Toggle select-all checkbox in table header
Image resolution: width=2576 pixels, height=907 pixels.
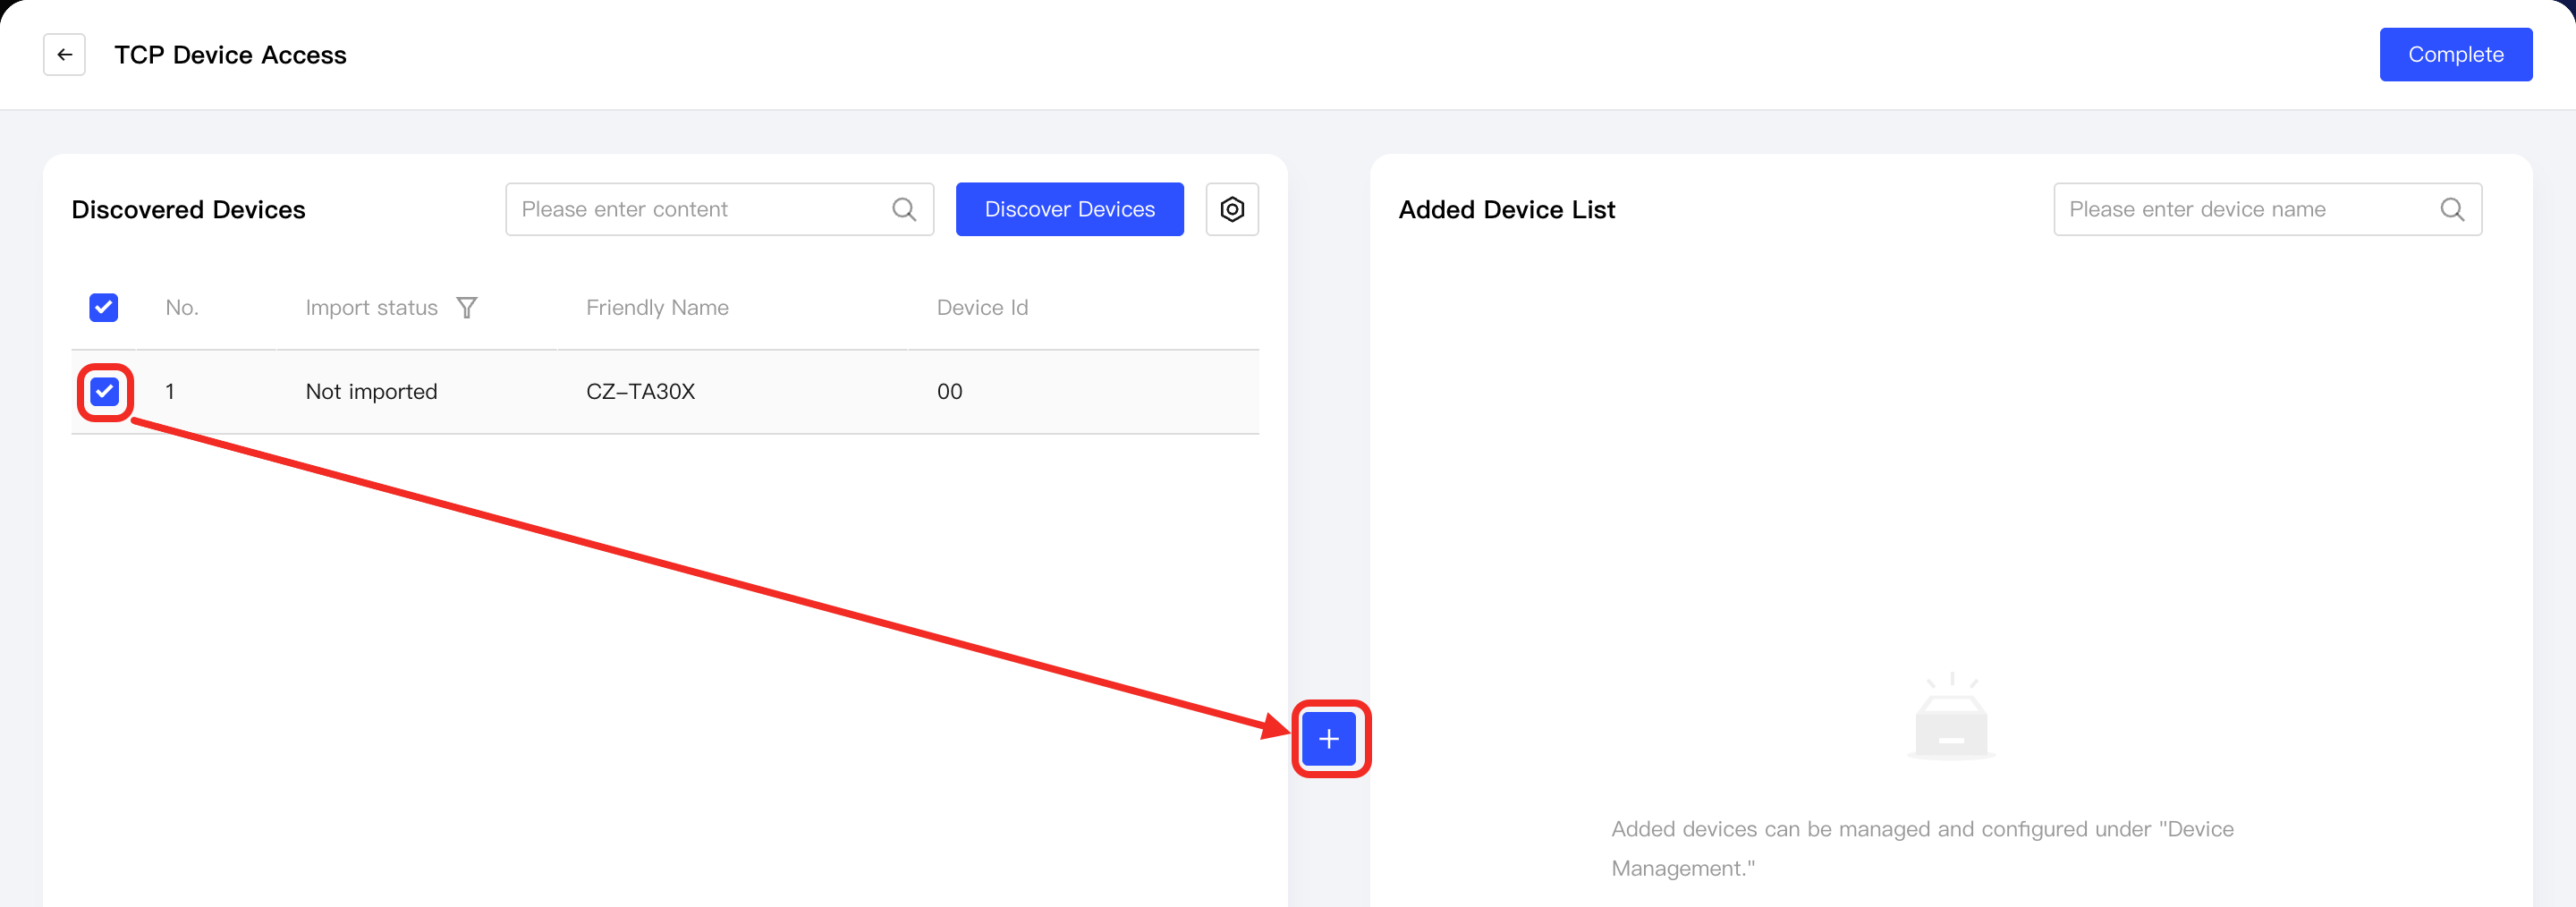tap(104, 307)
